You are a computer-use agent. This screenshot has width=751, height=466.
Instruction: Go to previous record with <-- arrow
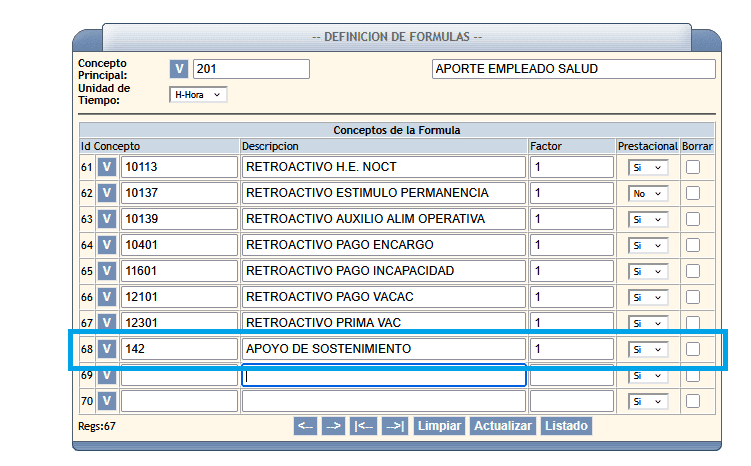pyautogui.click(x=306, y=426)
